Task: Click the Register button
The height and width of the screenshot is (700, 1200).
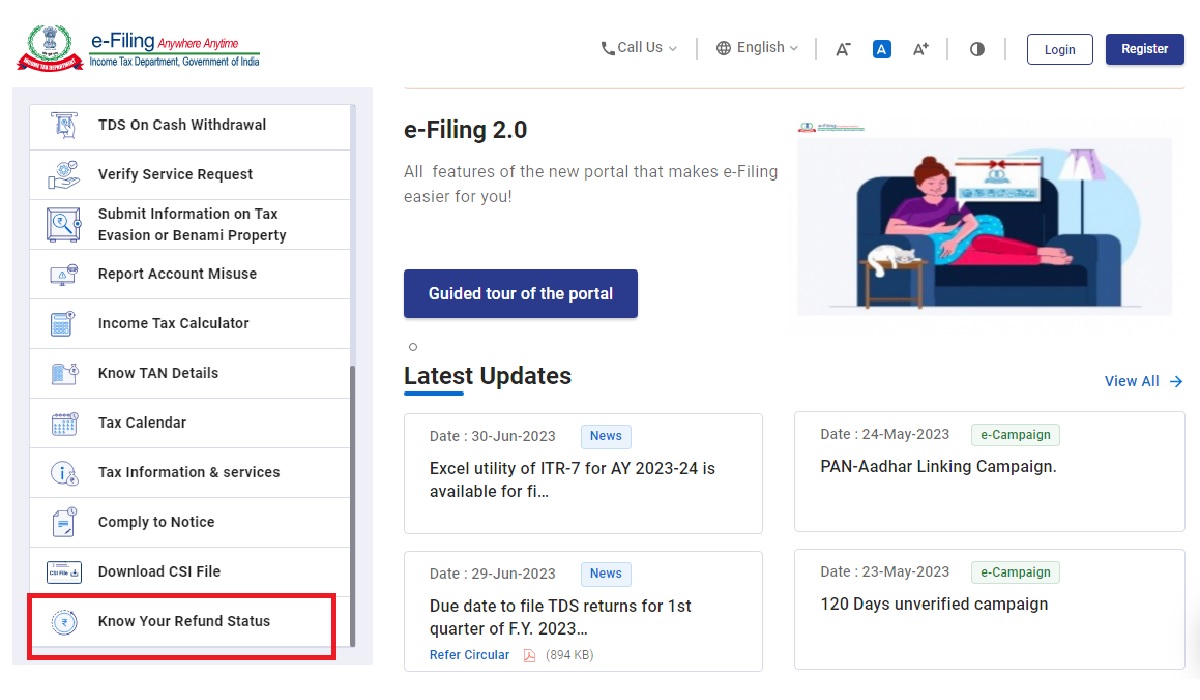Action: click(1144, 49)
